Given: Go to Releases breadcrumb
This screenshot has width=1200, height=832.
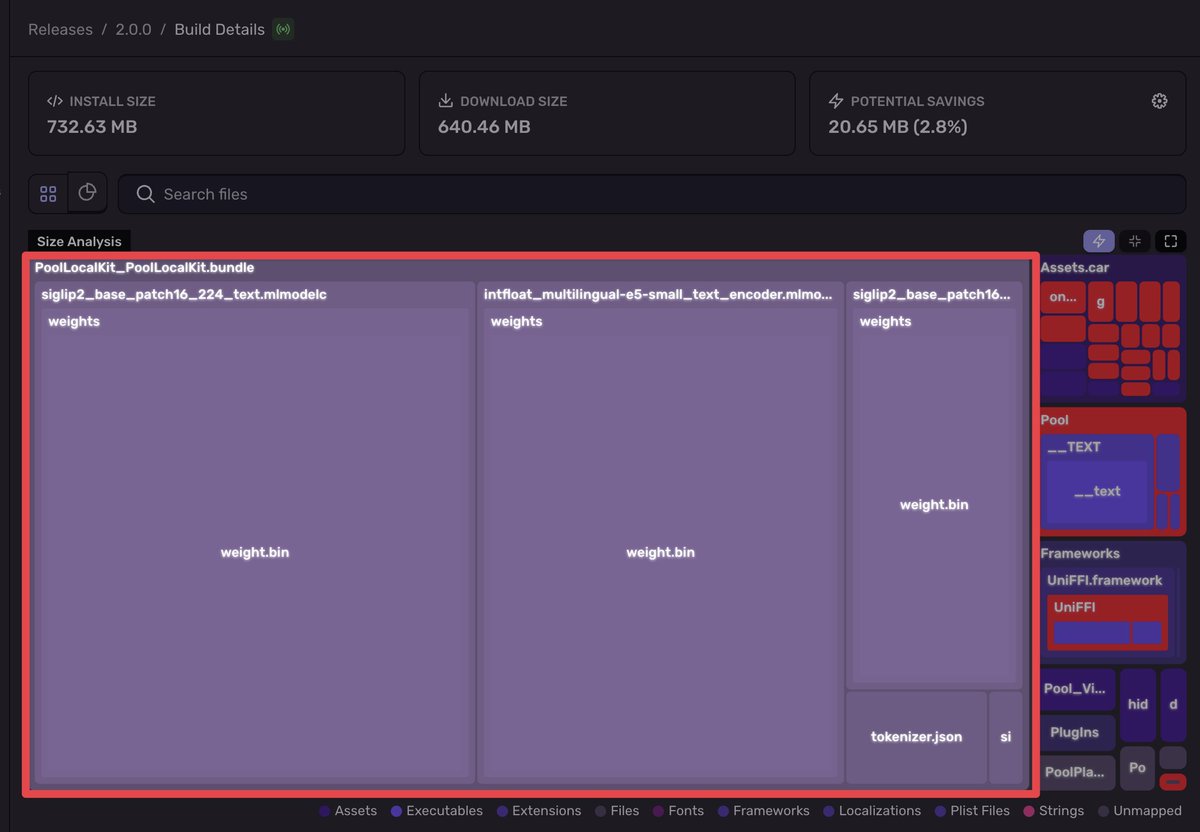Looking at the screenshot, I should [x=61, y=29].
